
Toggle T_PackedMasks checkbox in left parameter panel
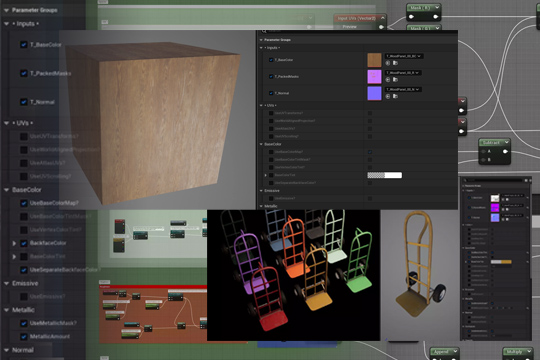[23, 73]
